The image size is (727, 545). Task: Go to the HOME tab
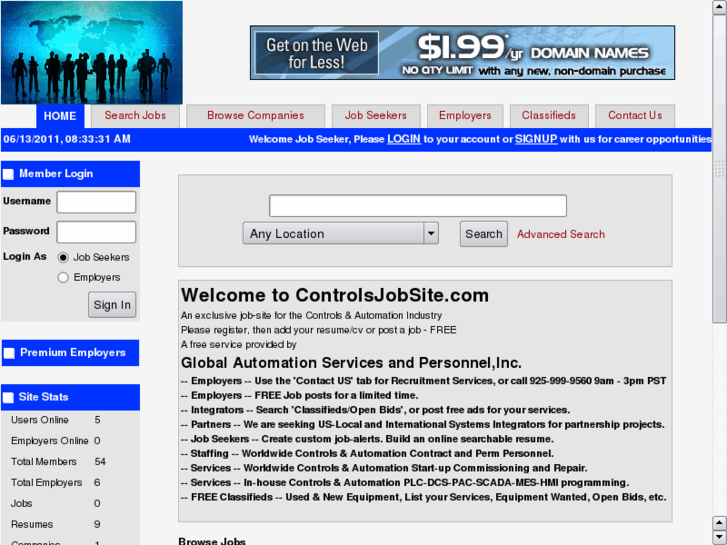(x=60, y=116)
